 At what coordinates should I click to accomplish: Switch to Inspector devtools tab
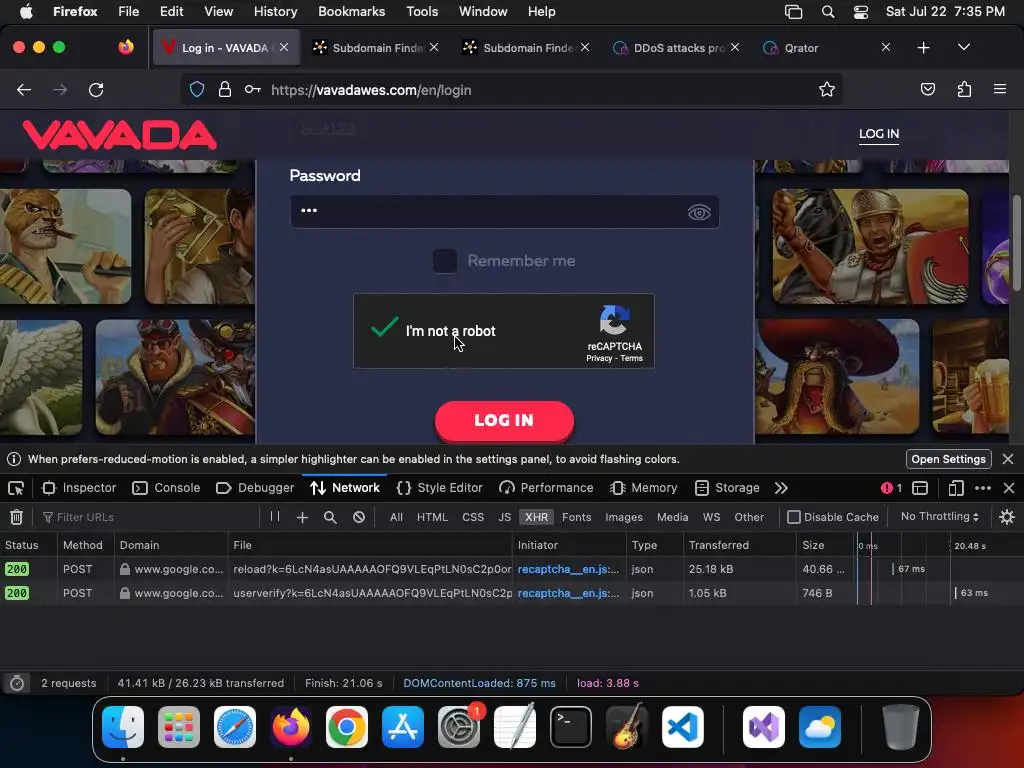click(x=79, y=488)
